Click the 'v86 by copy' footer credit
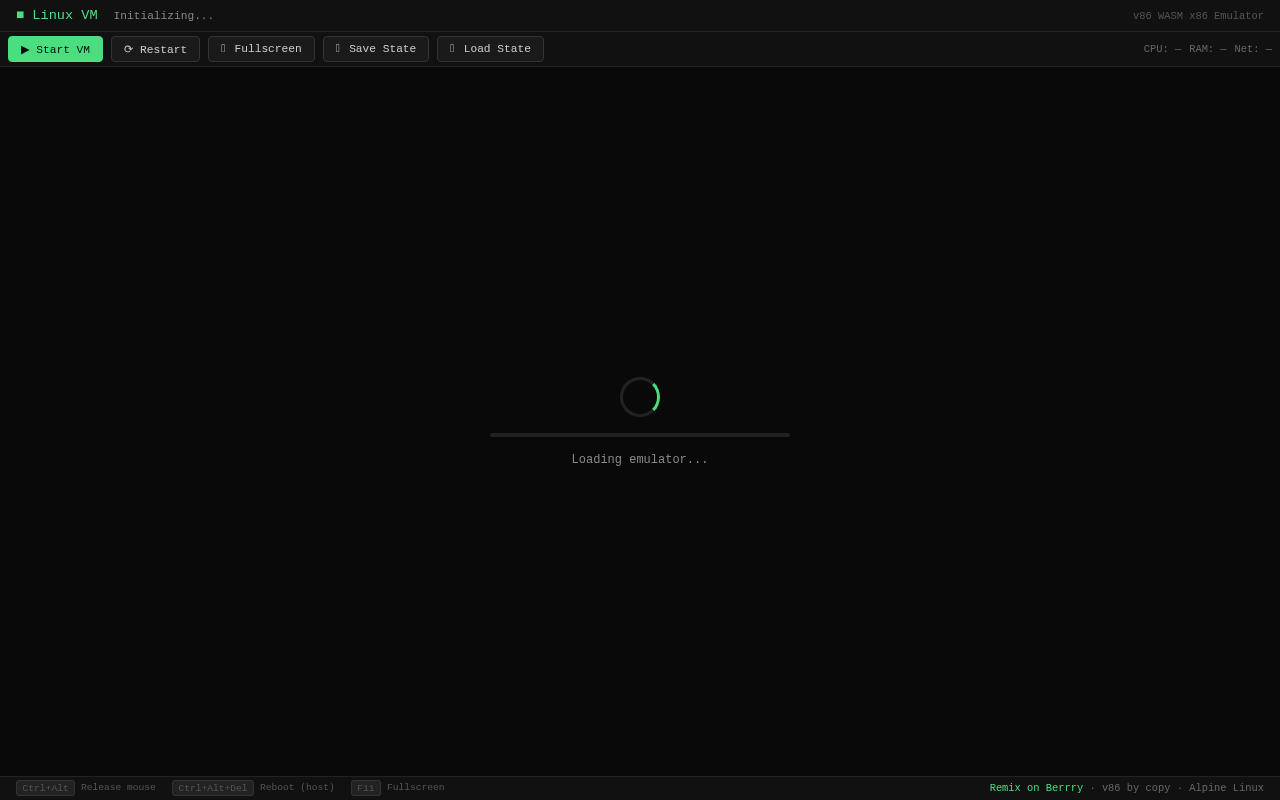 click(1136, 788)
